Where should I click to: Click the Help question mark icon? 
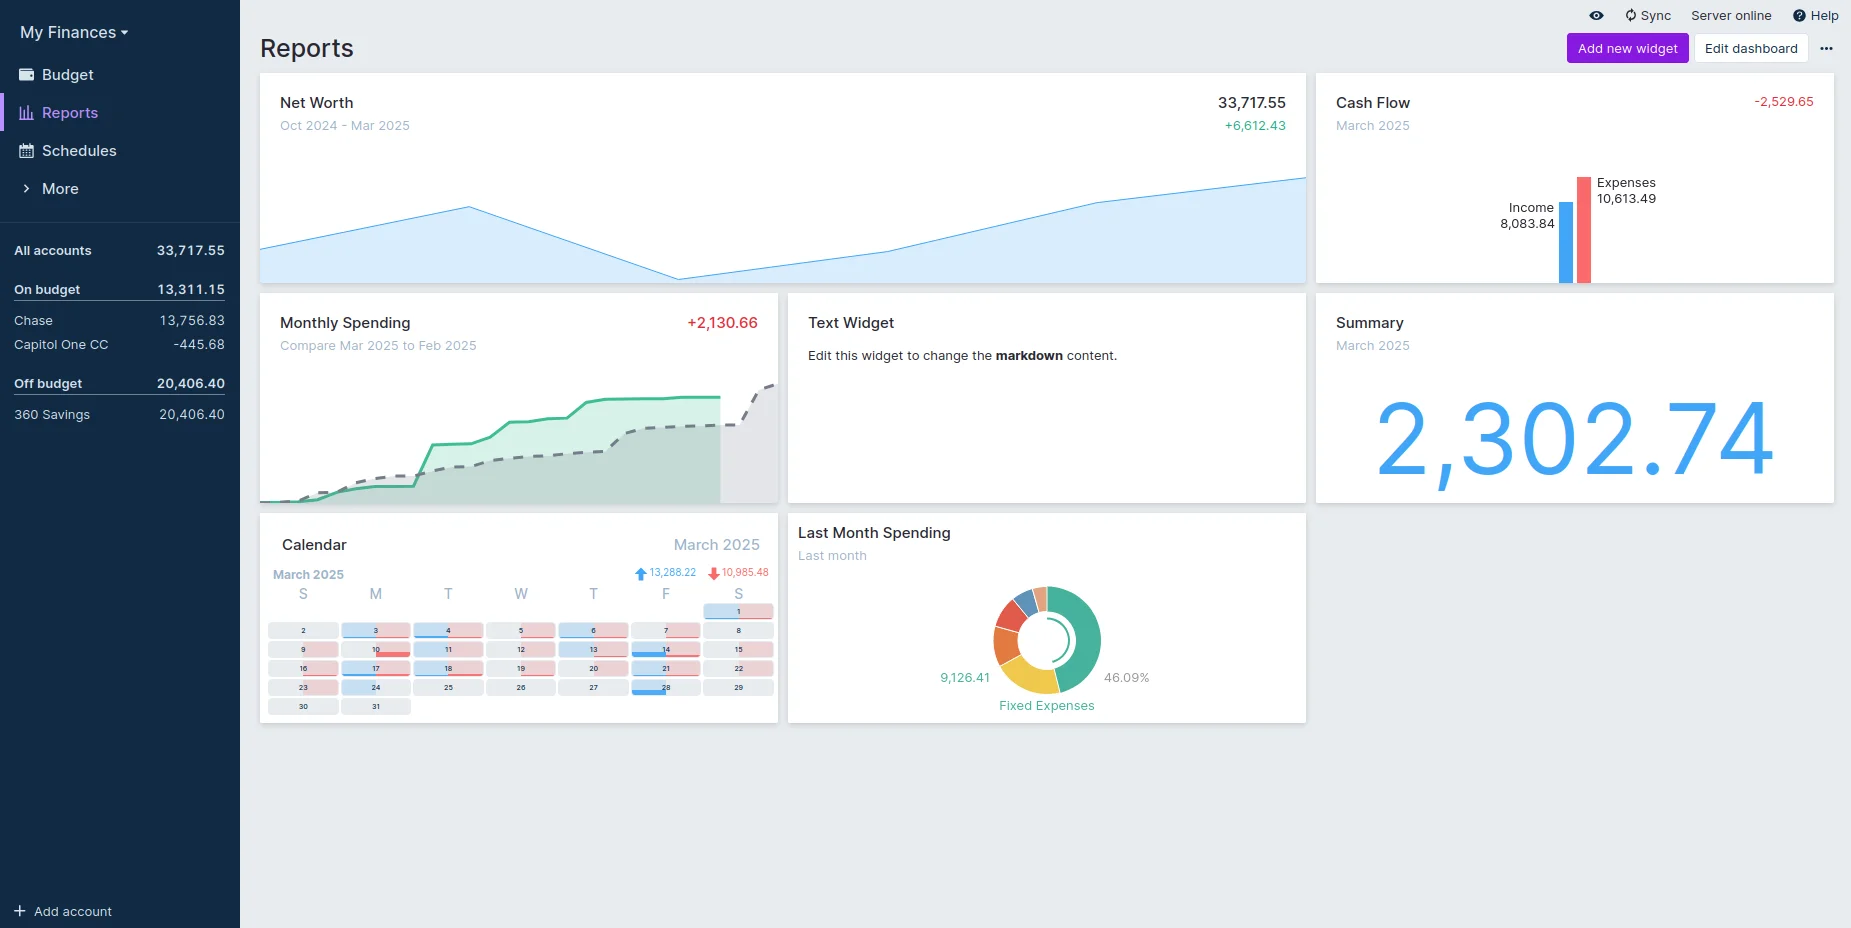[x=1799, y=16]
